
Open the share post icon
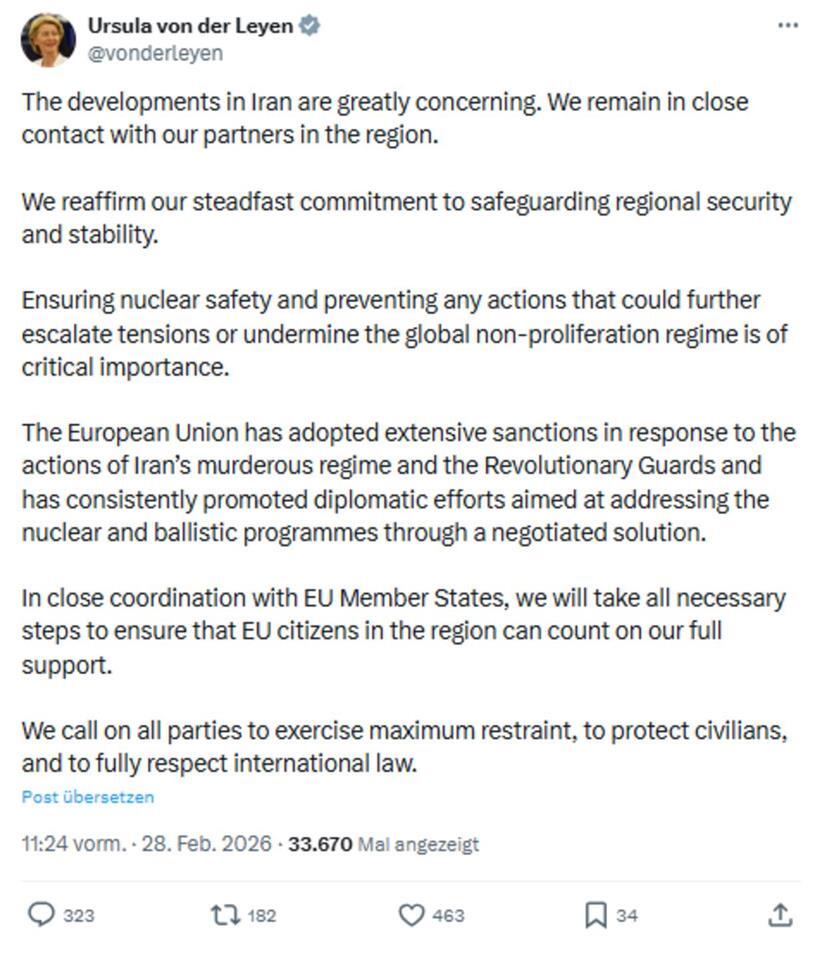coord(781,914)
